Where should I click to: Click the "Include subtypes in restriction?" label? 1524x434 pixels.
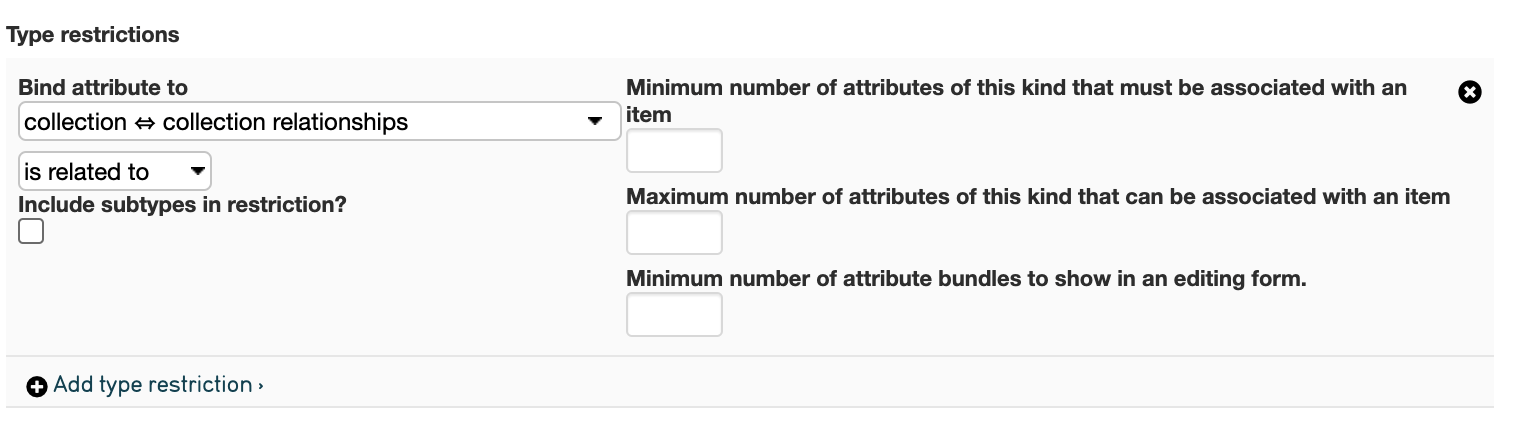click(182, 204)
